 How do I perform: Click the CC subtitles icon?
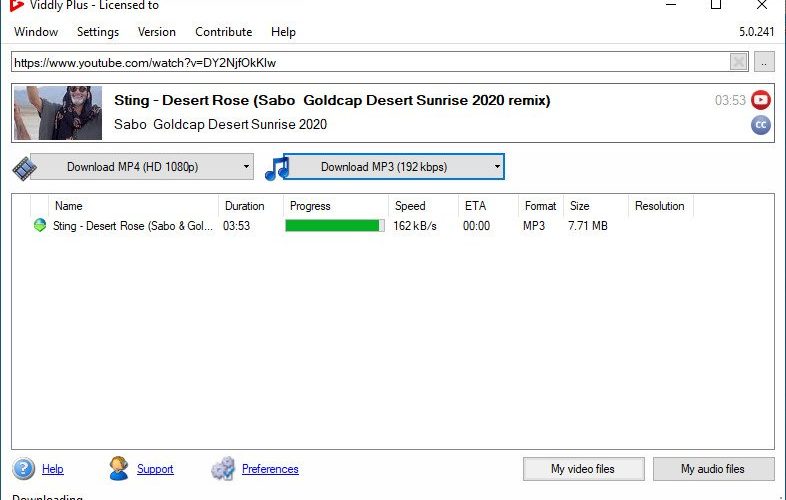(760, 125)
